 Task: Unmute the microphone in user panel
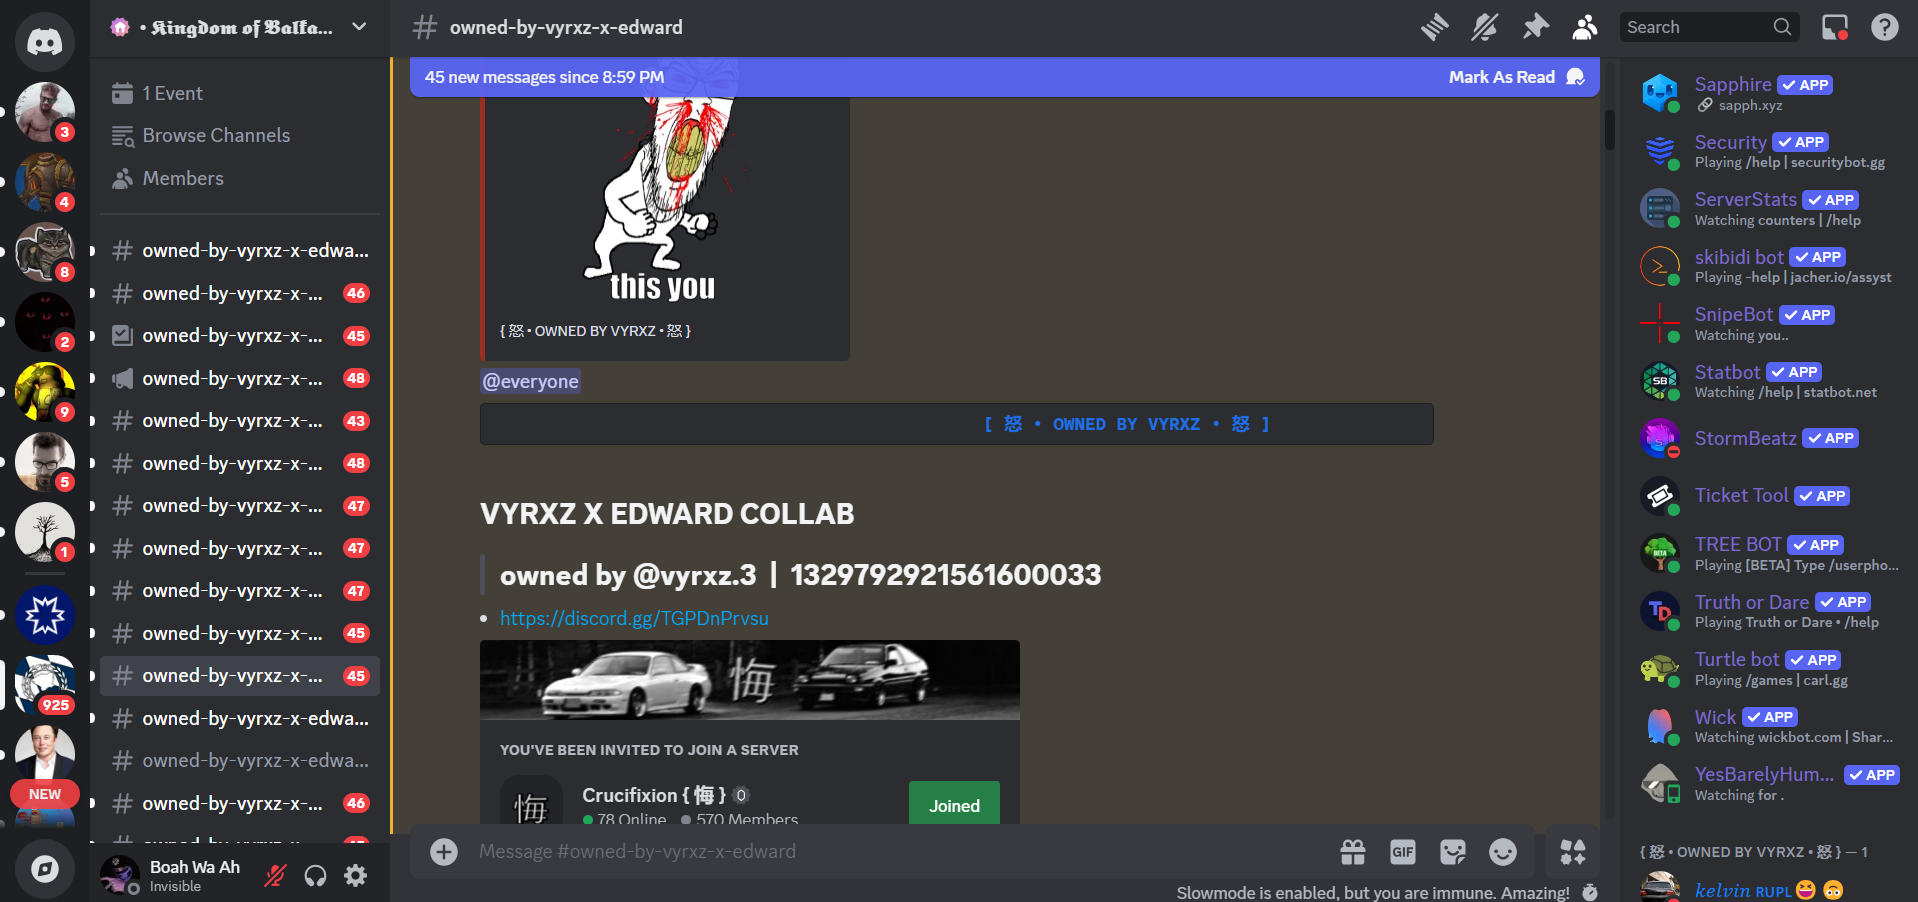275,876
